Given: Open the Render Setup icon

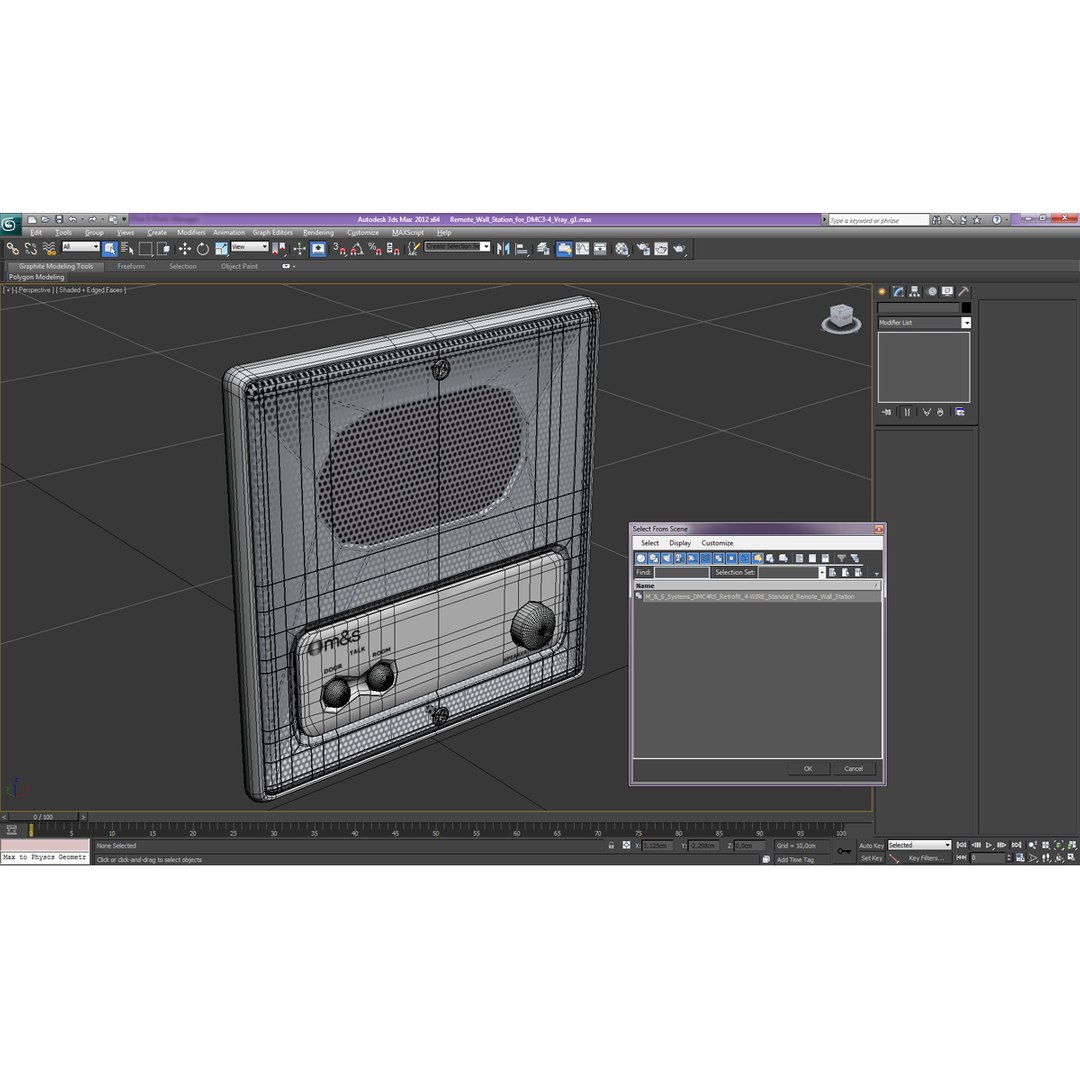Looking at the screenshot, I should pyautogui.click(x=643, y=249).
